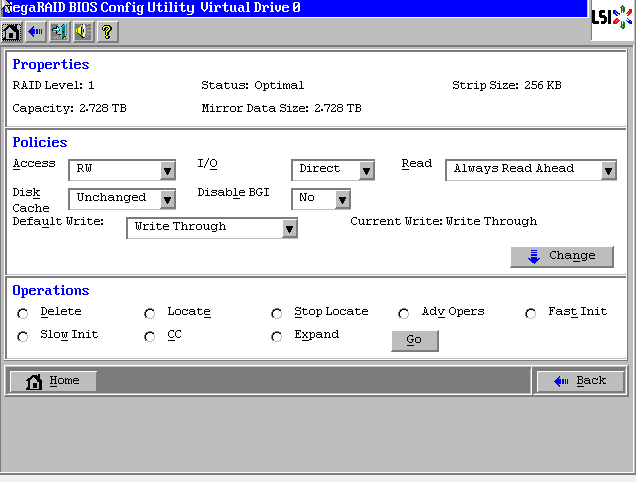Screen dimensions: 636x482
Task: Click the blue back arrow toolbar icon
Action: coord(35,32)
